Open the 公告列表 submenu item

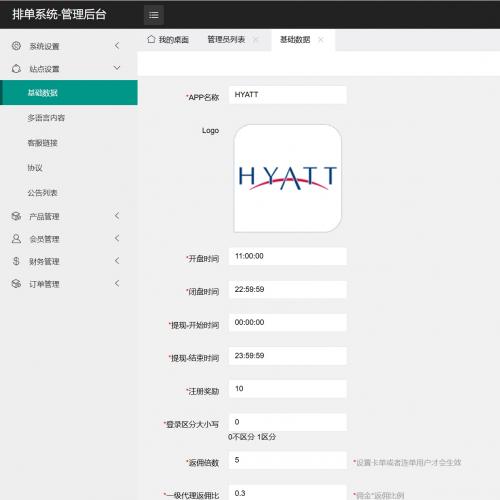[42, 193]
